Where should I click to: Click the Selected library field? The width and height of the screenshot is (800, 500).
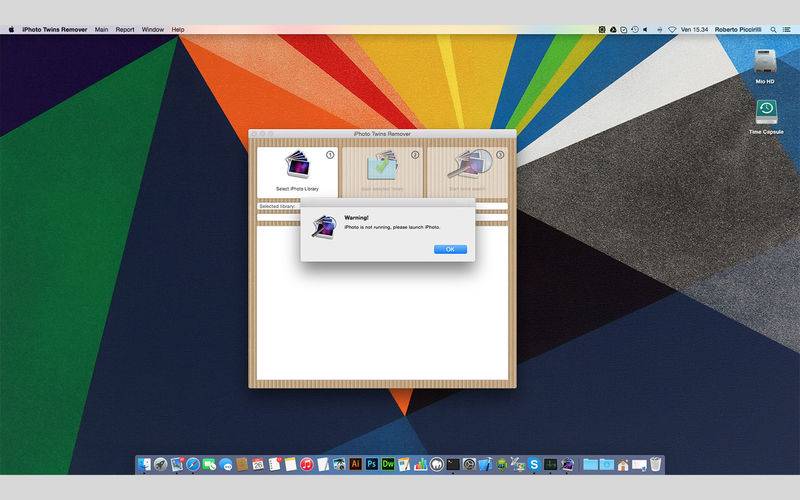click(382, 206)
